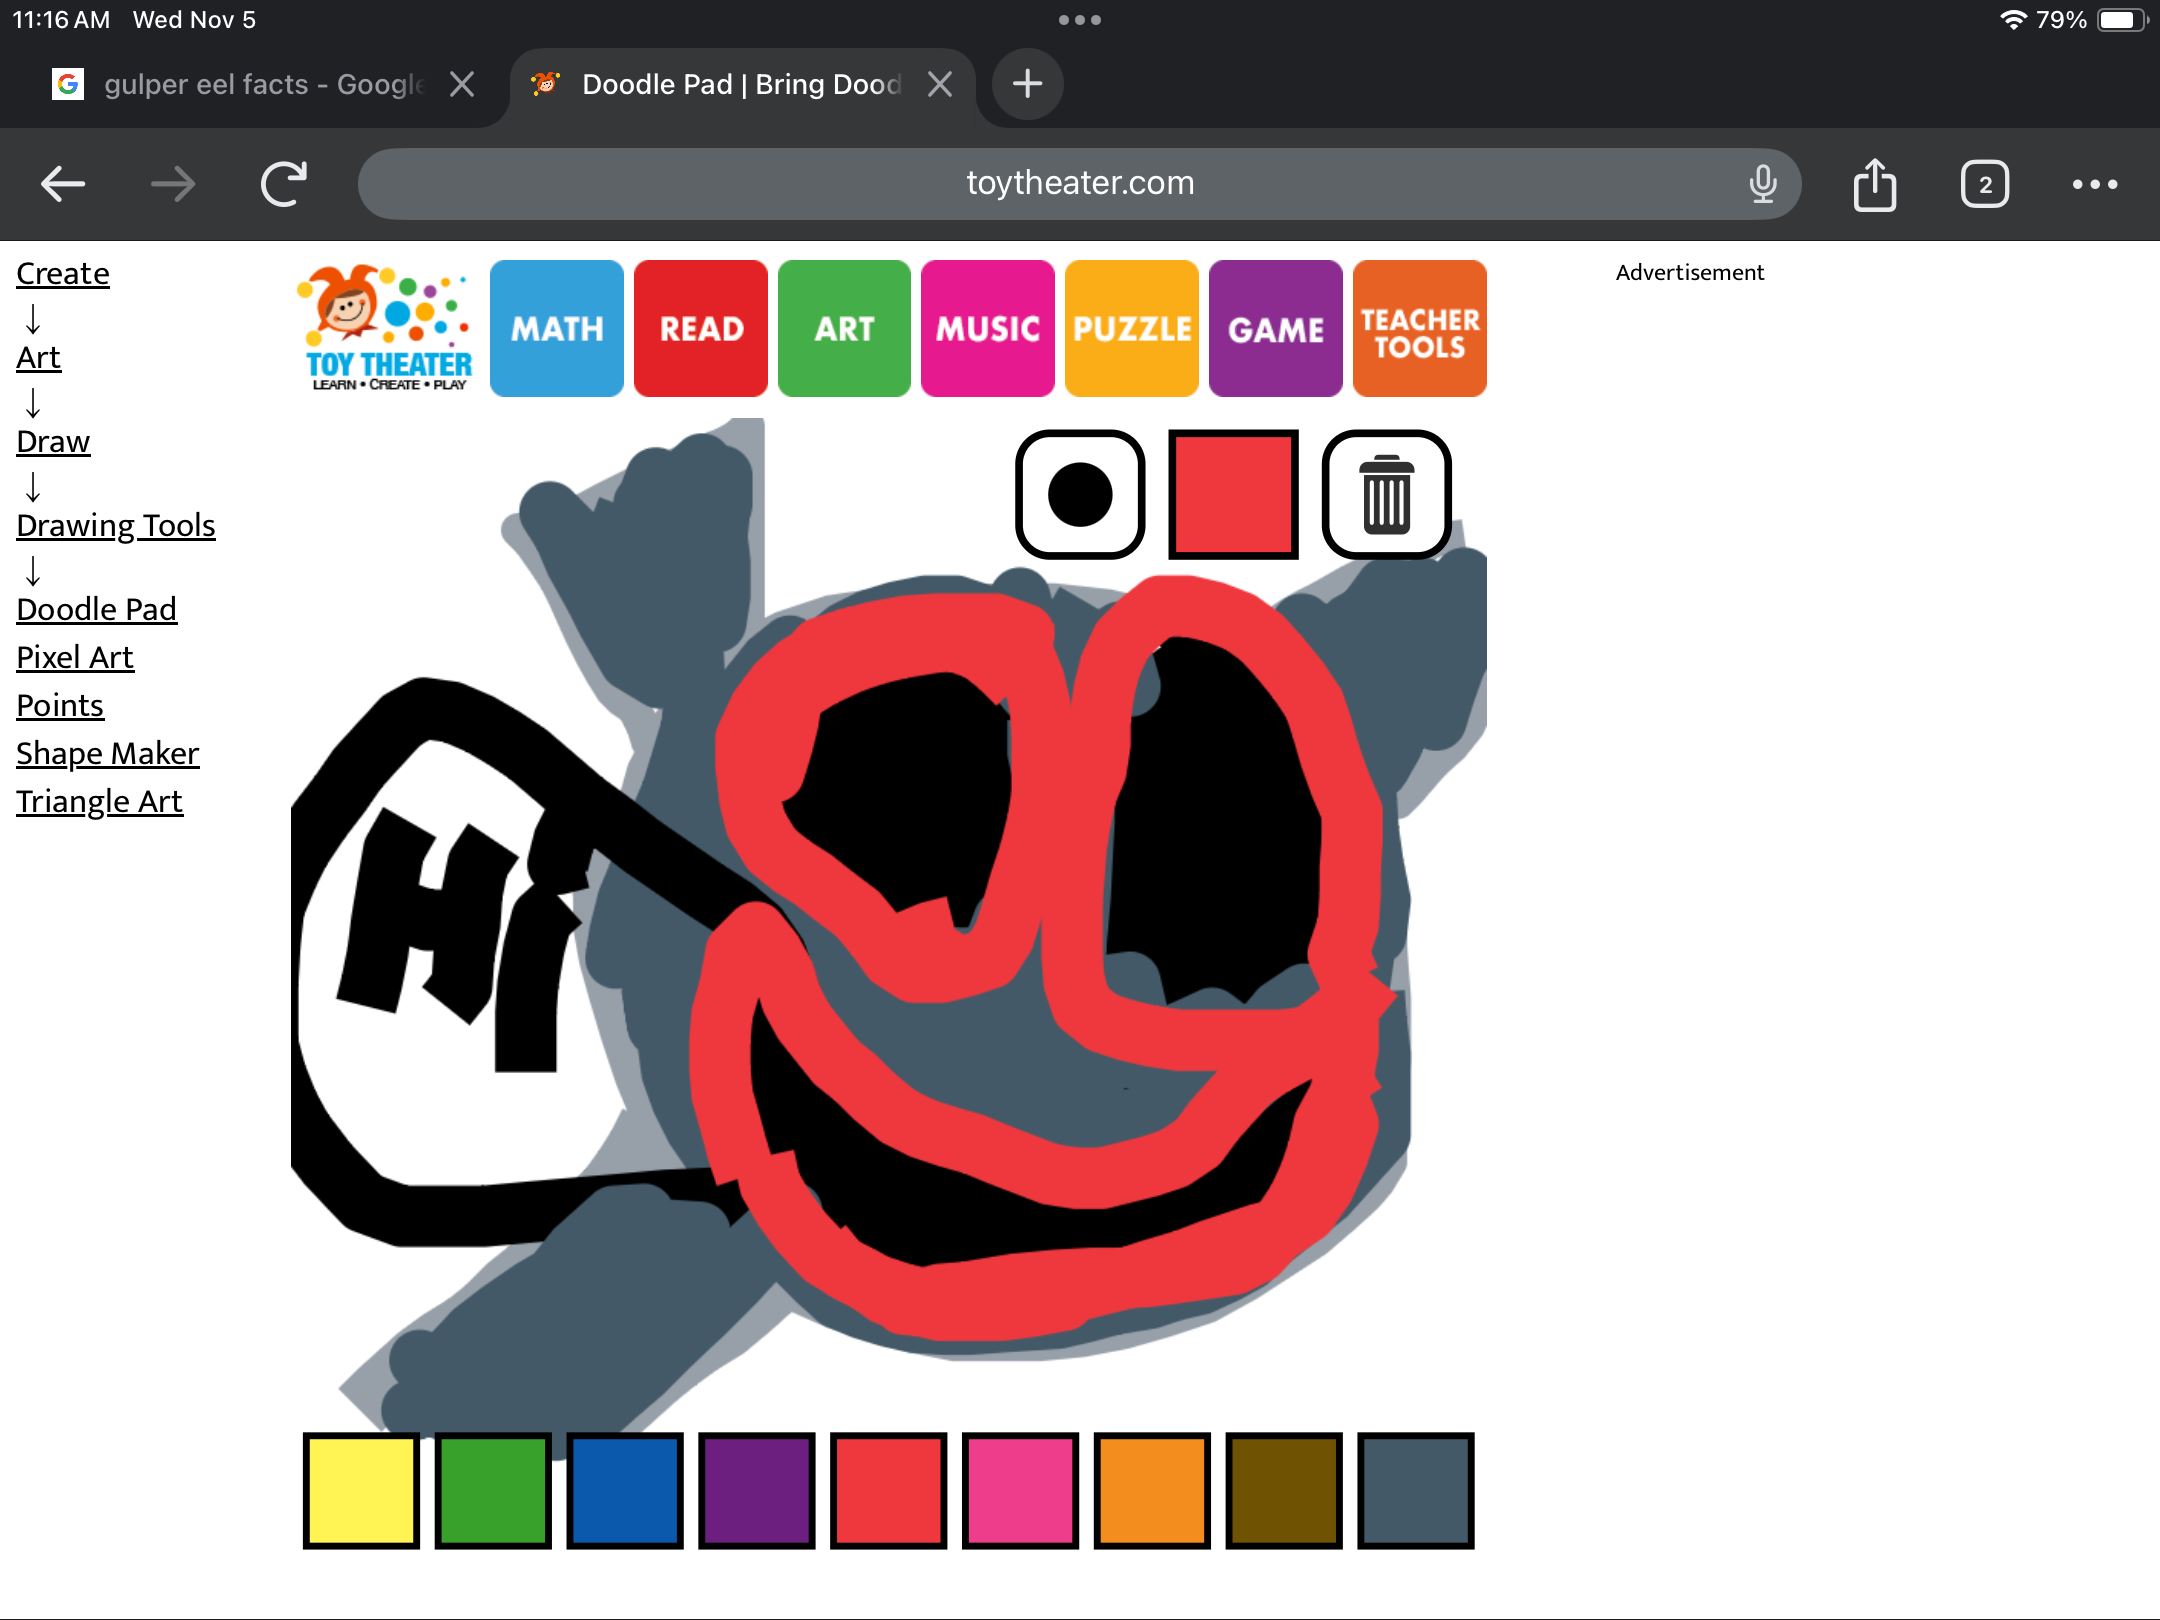Viewport: 2160px width, 1620px height.
Task: Tap the microphone icon in the address bar
Action: click(1763, 184)
